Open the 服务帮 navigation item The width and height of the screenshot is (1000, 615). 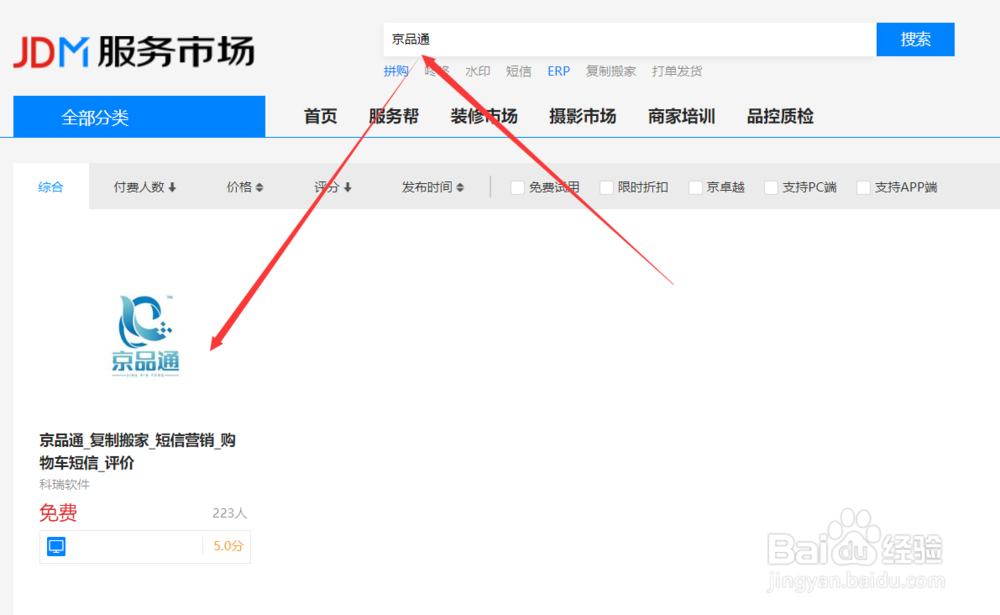pyautogui.click(x=393, y=116)
